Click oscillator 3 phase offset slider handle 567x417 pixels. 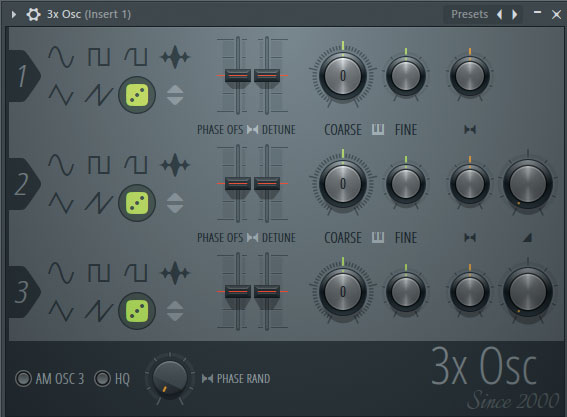[x=238, y=291]
